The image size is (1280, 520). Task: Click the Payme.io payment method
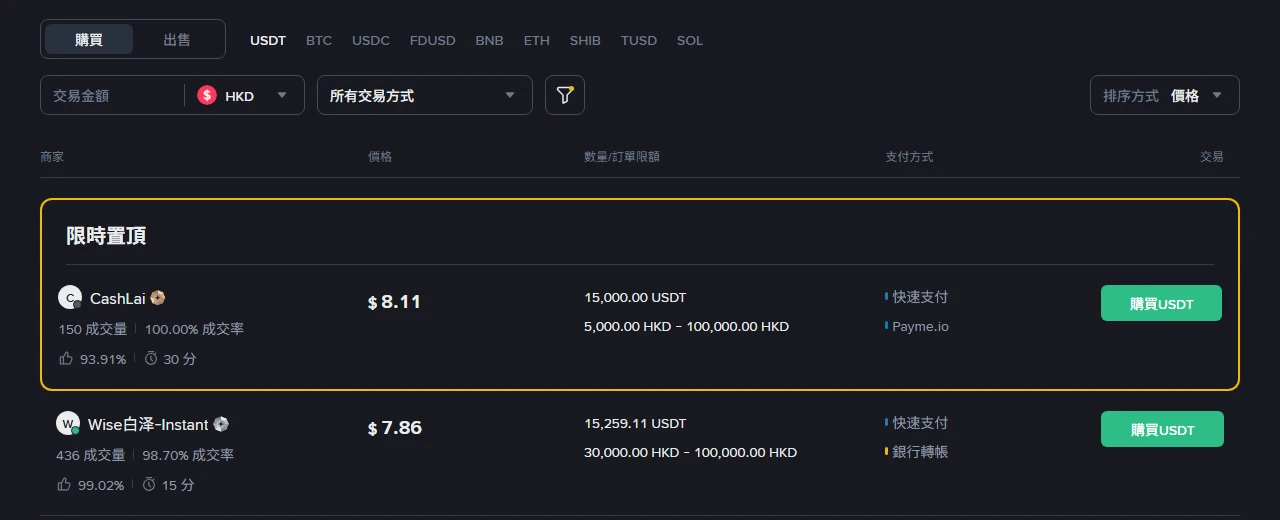coord(920,326)
